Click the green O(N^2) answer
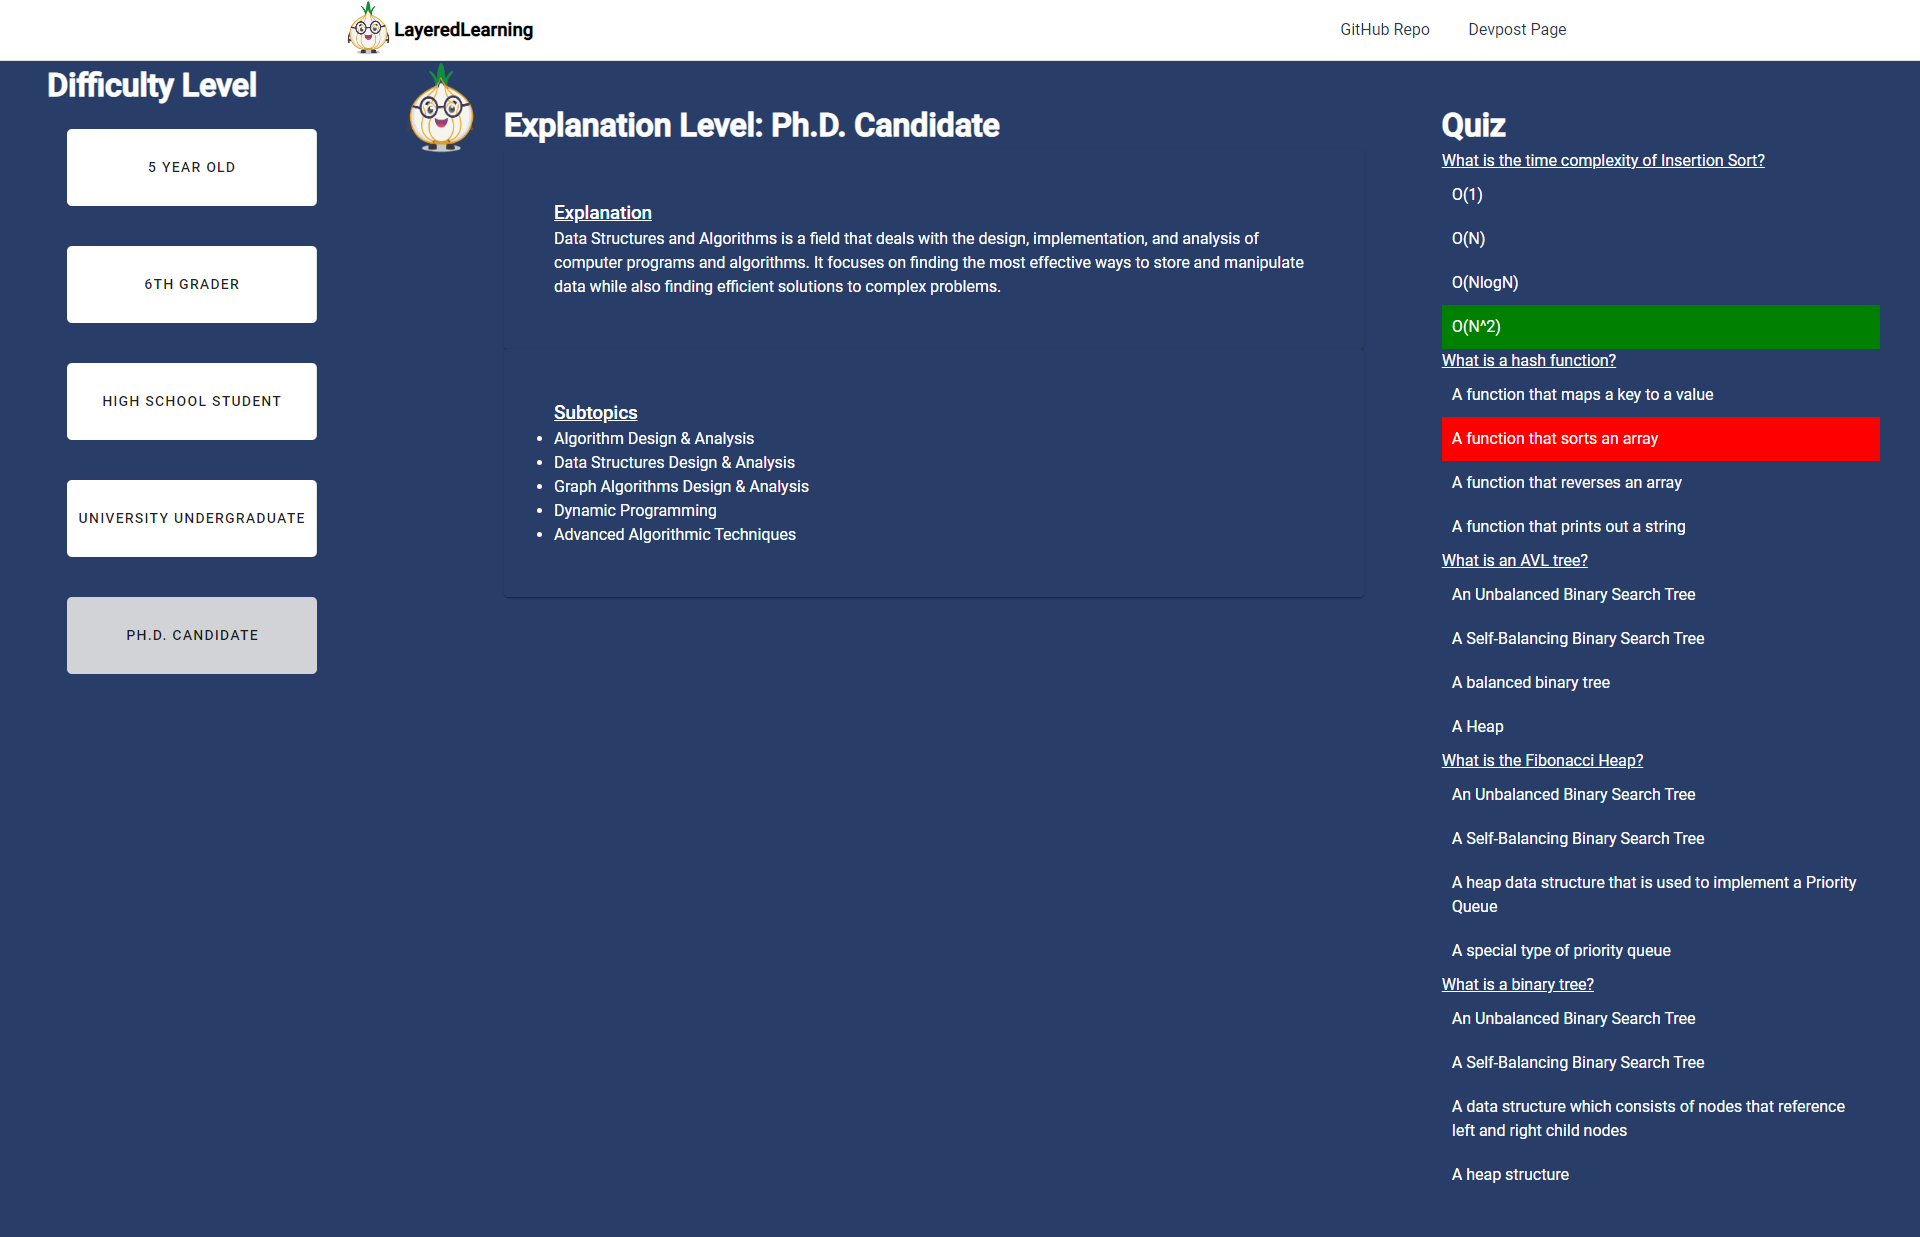1920x1237 pixels. click(x=1659, y=327)
